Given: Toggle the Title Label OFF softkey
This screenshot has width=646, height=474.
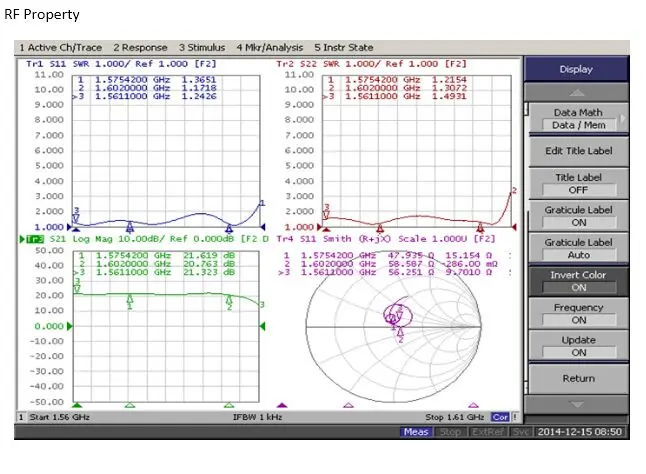Looking at the screenshot, I should pyautogui.click(x=578, y=184).
